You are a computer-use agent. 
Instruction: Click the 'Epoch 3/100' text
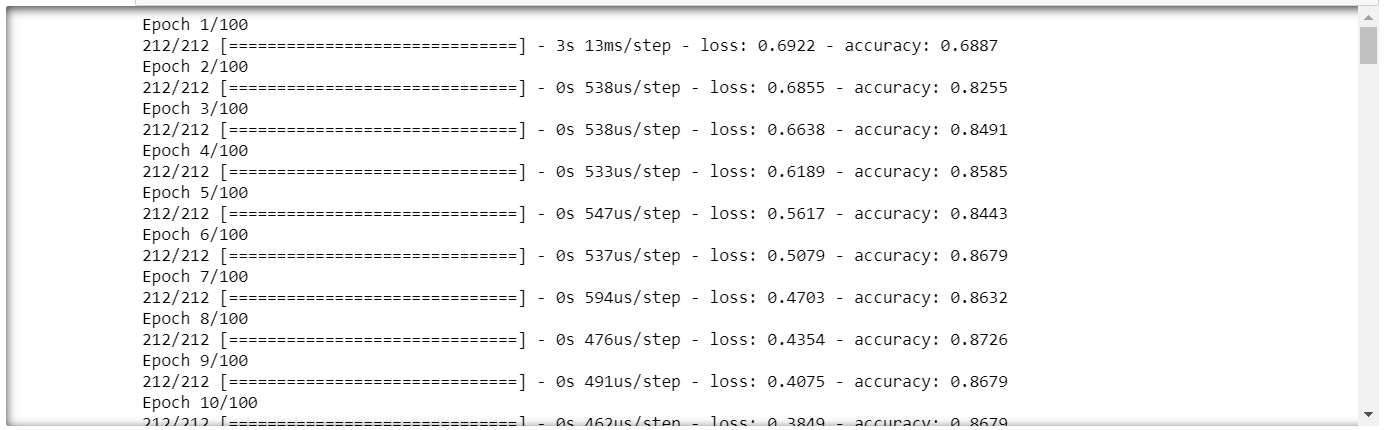click(195, 108)
